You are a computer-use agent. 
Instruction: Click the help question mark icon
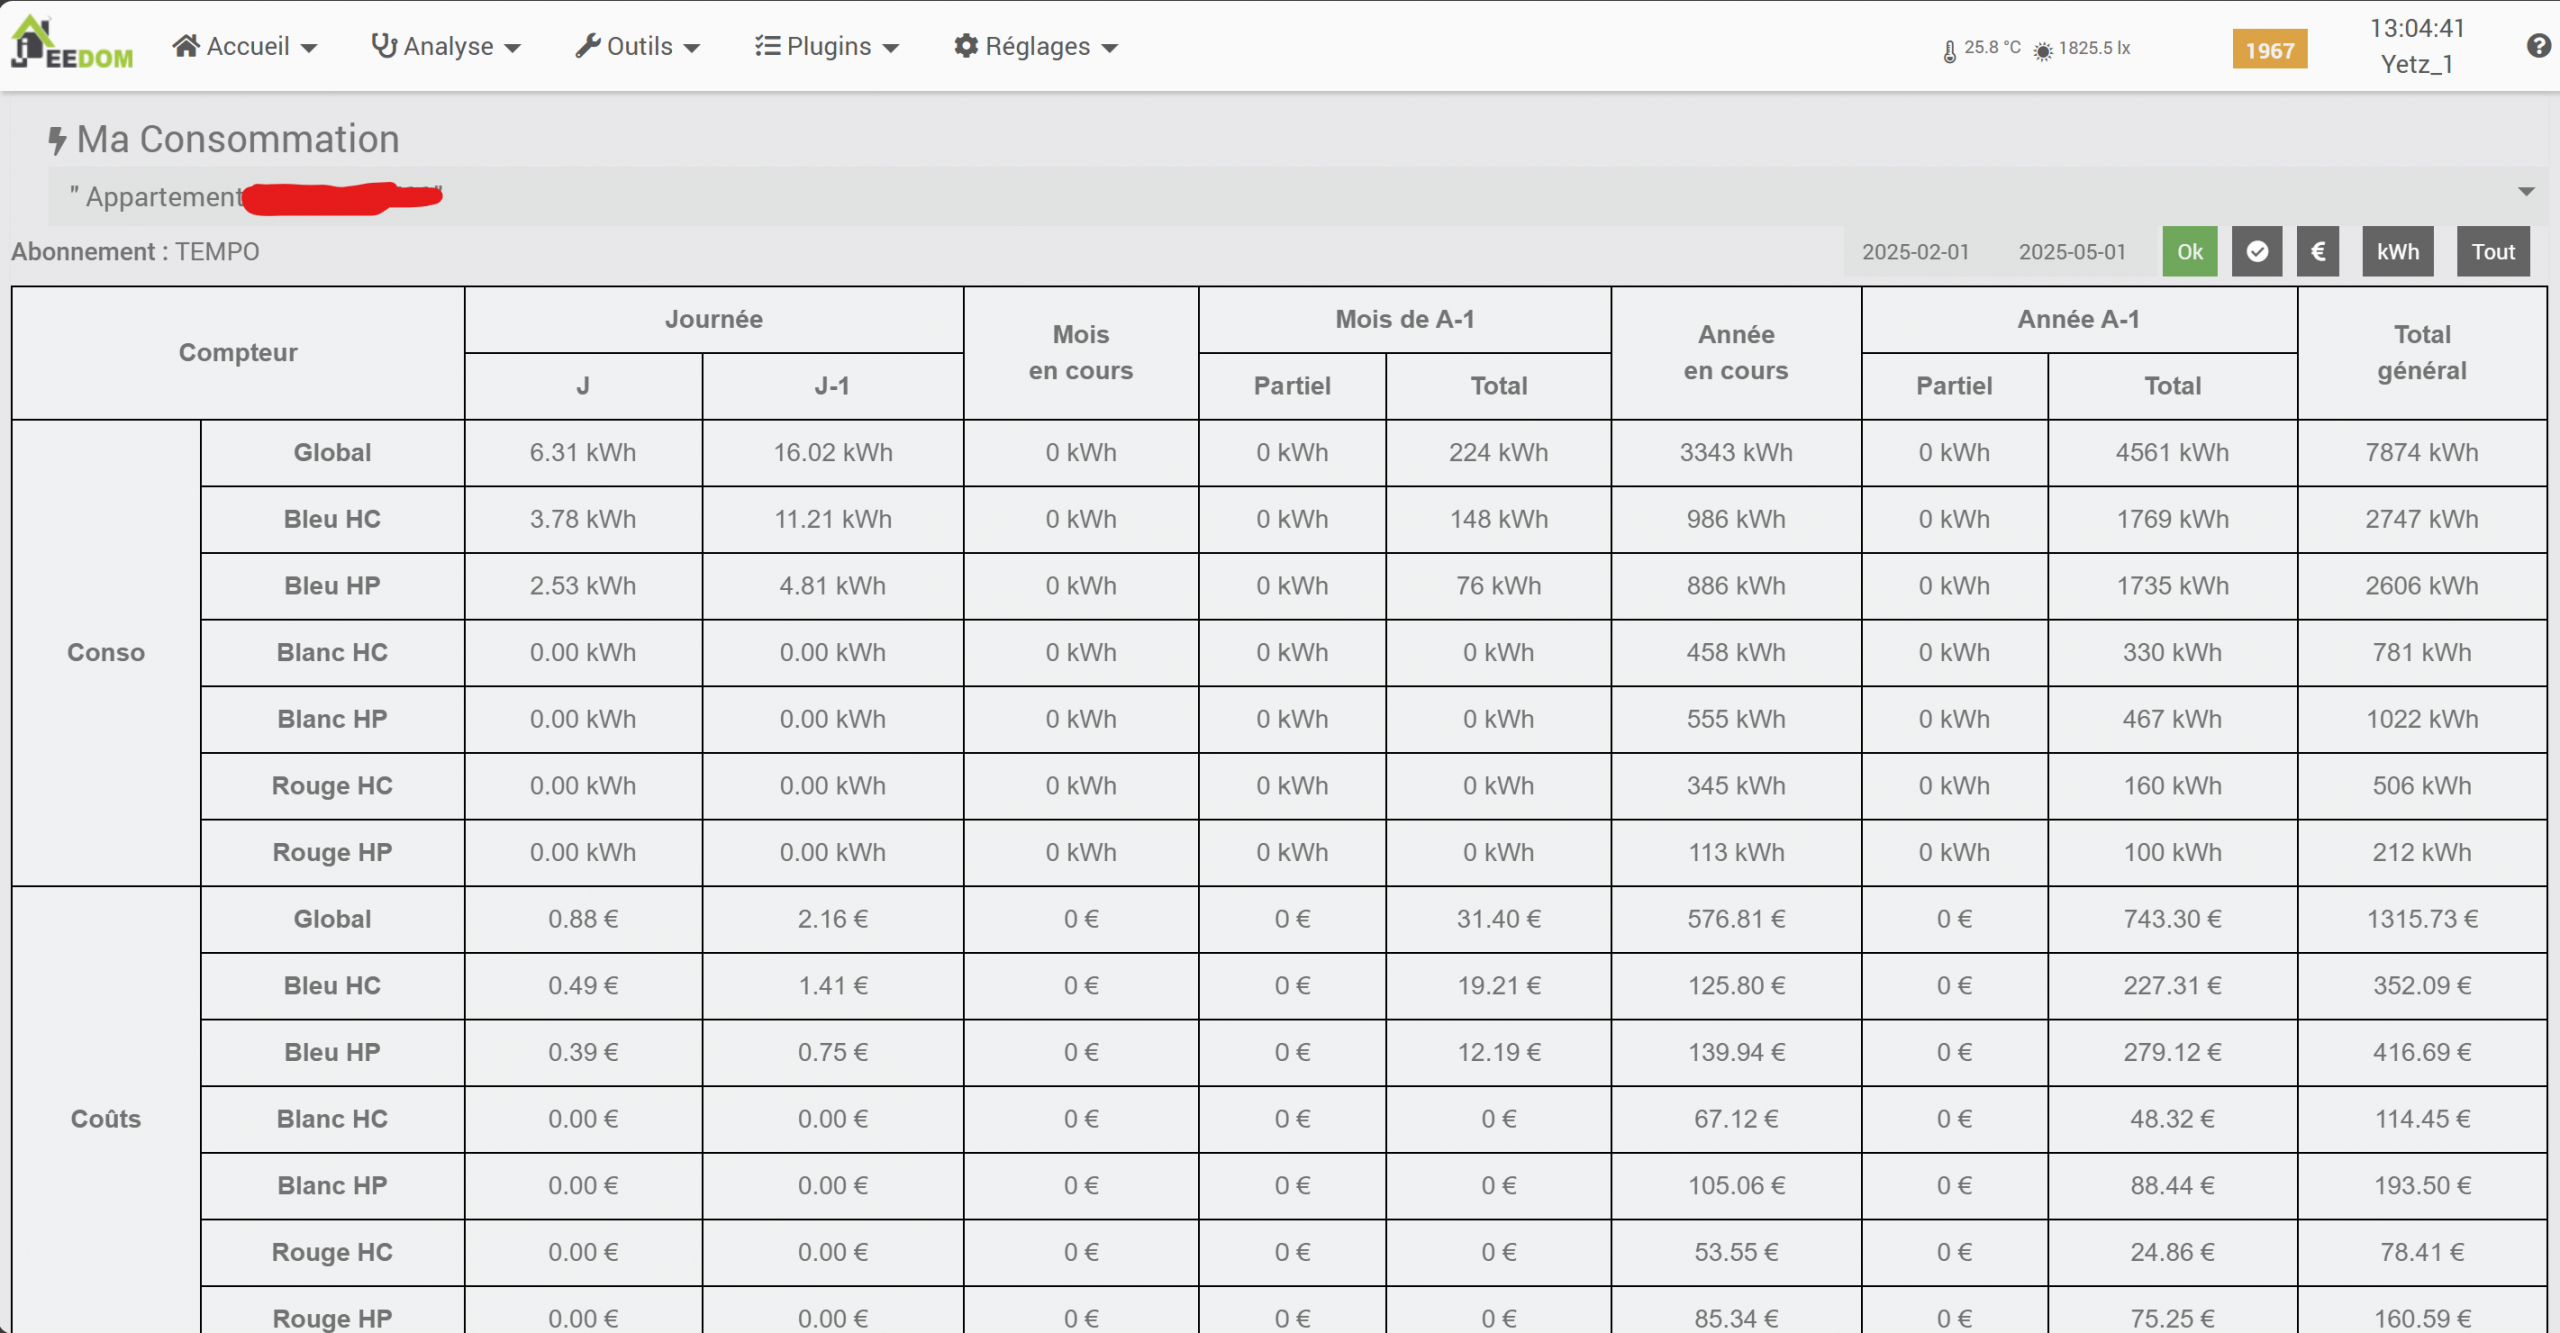2537,46
